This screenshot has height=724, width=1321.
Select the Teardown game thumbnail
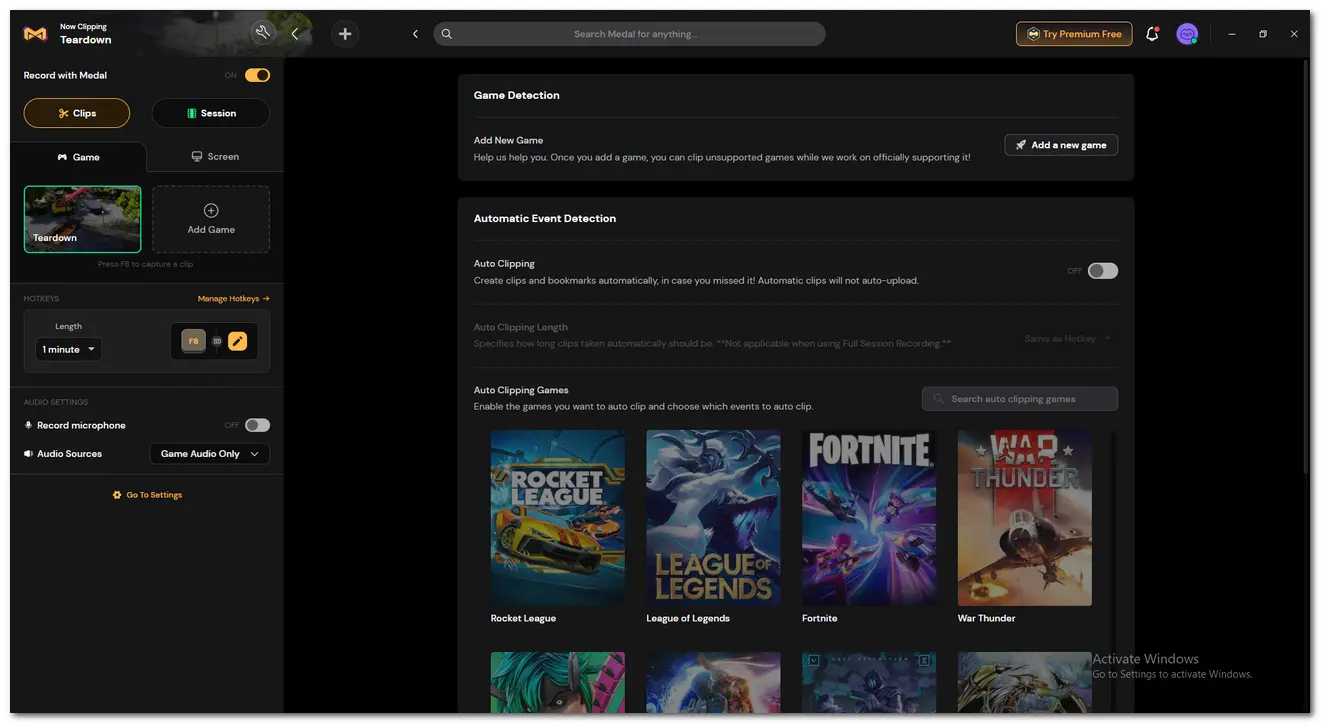(x=83, y=219)
